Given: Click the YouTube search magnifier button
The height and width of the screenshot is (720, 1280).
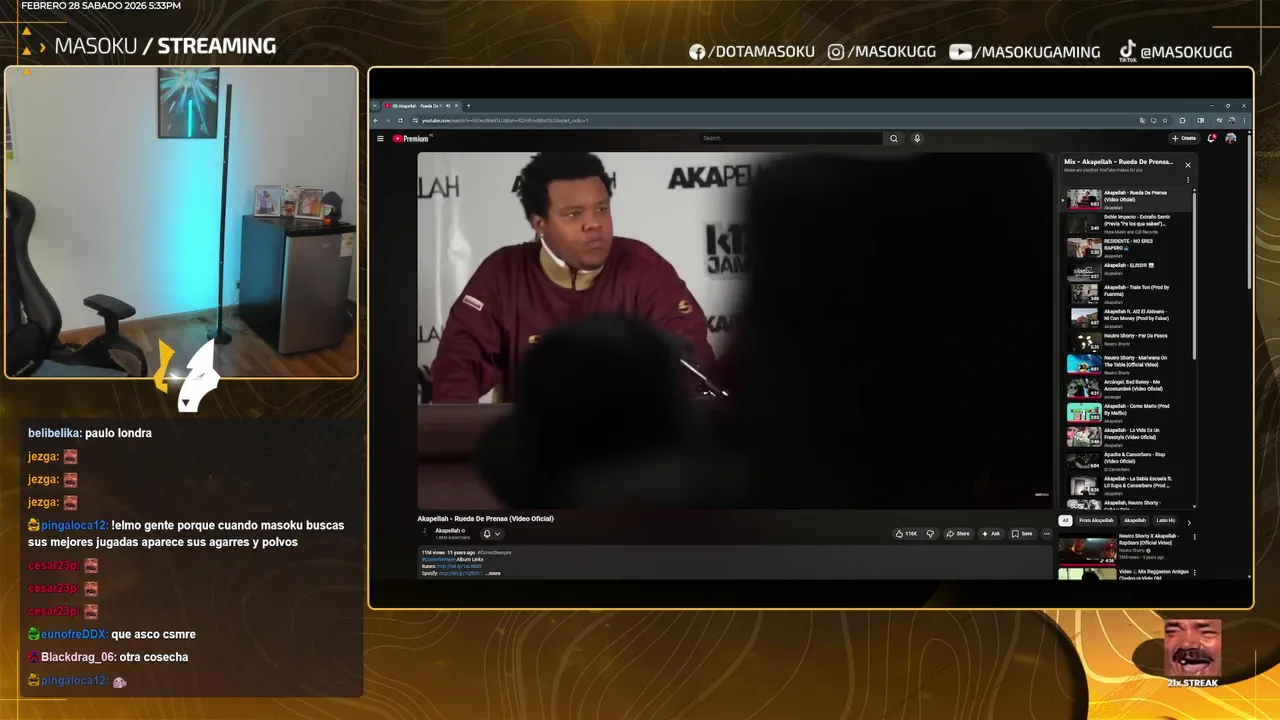Looking at the screenshot, I should pos(894,139).
